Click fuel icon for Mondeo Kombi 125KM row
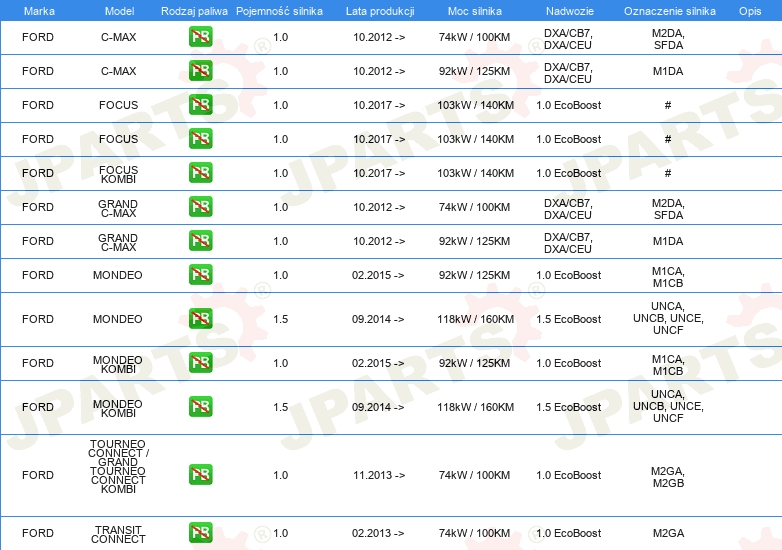This screenshot has width=782, height=550. click(201, 363)
